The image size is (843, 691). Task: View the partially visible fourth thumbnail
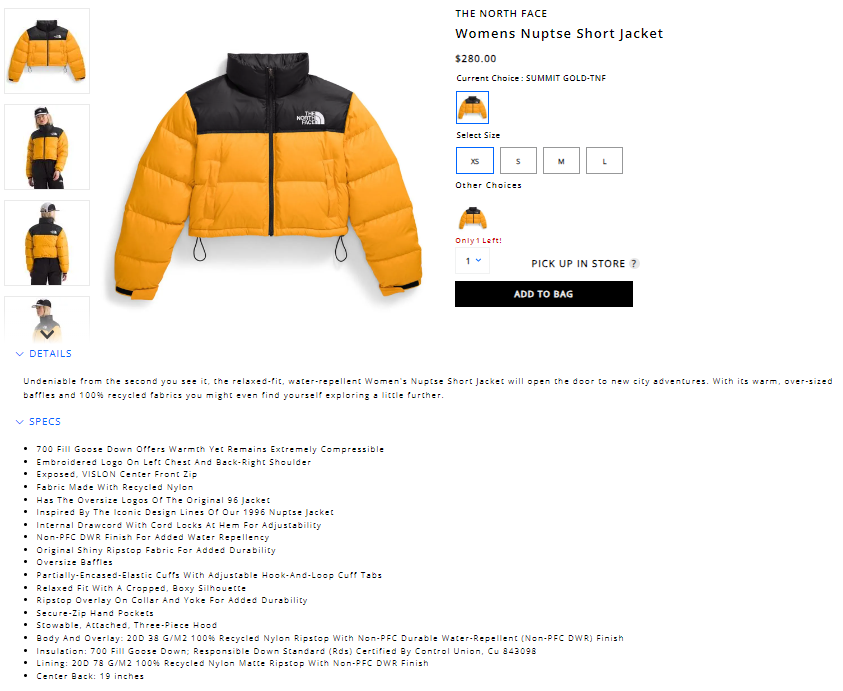click(47, 317)
